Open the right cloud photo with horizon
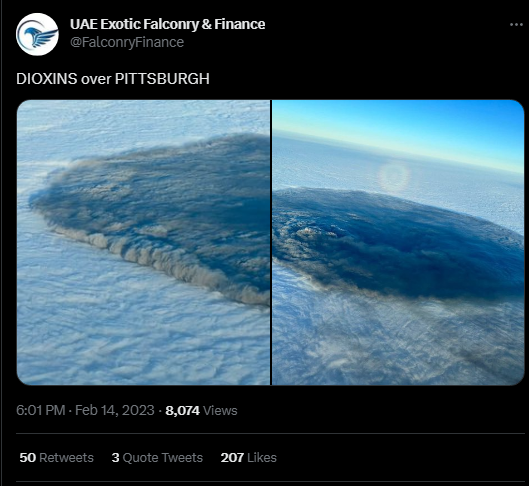529x486 pixels. click(398, 242)
